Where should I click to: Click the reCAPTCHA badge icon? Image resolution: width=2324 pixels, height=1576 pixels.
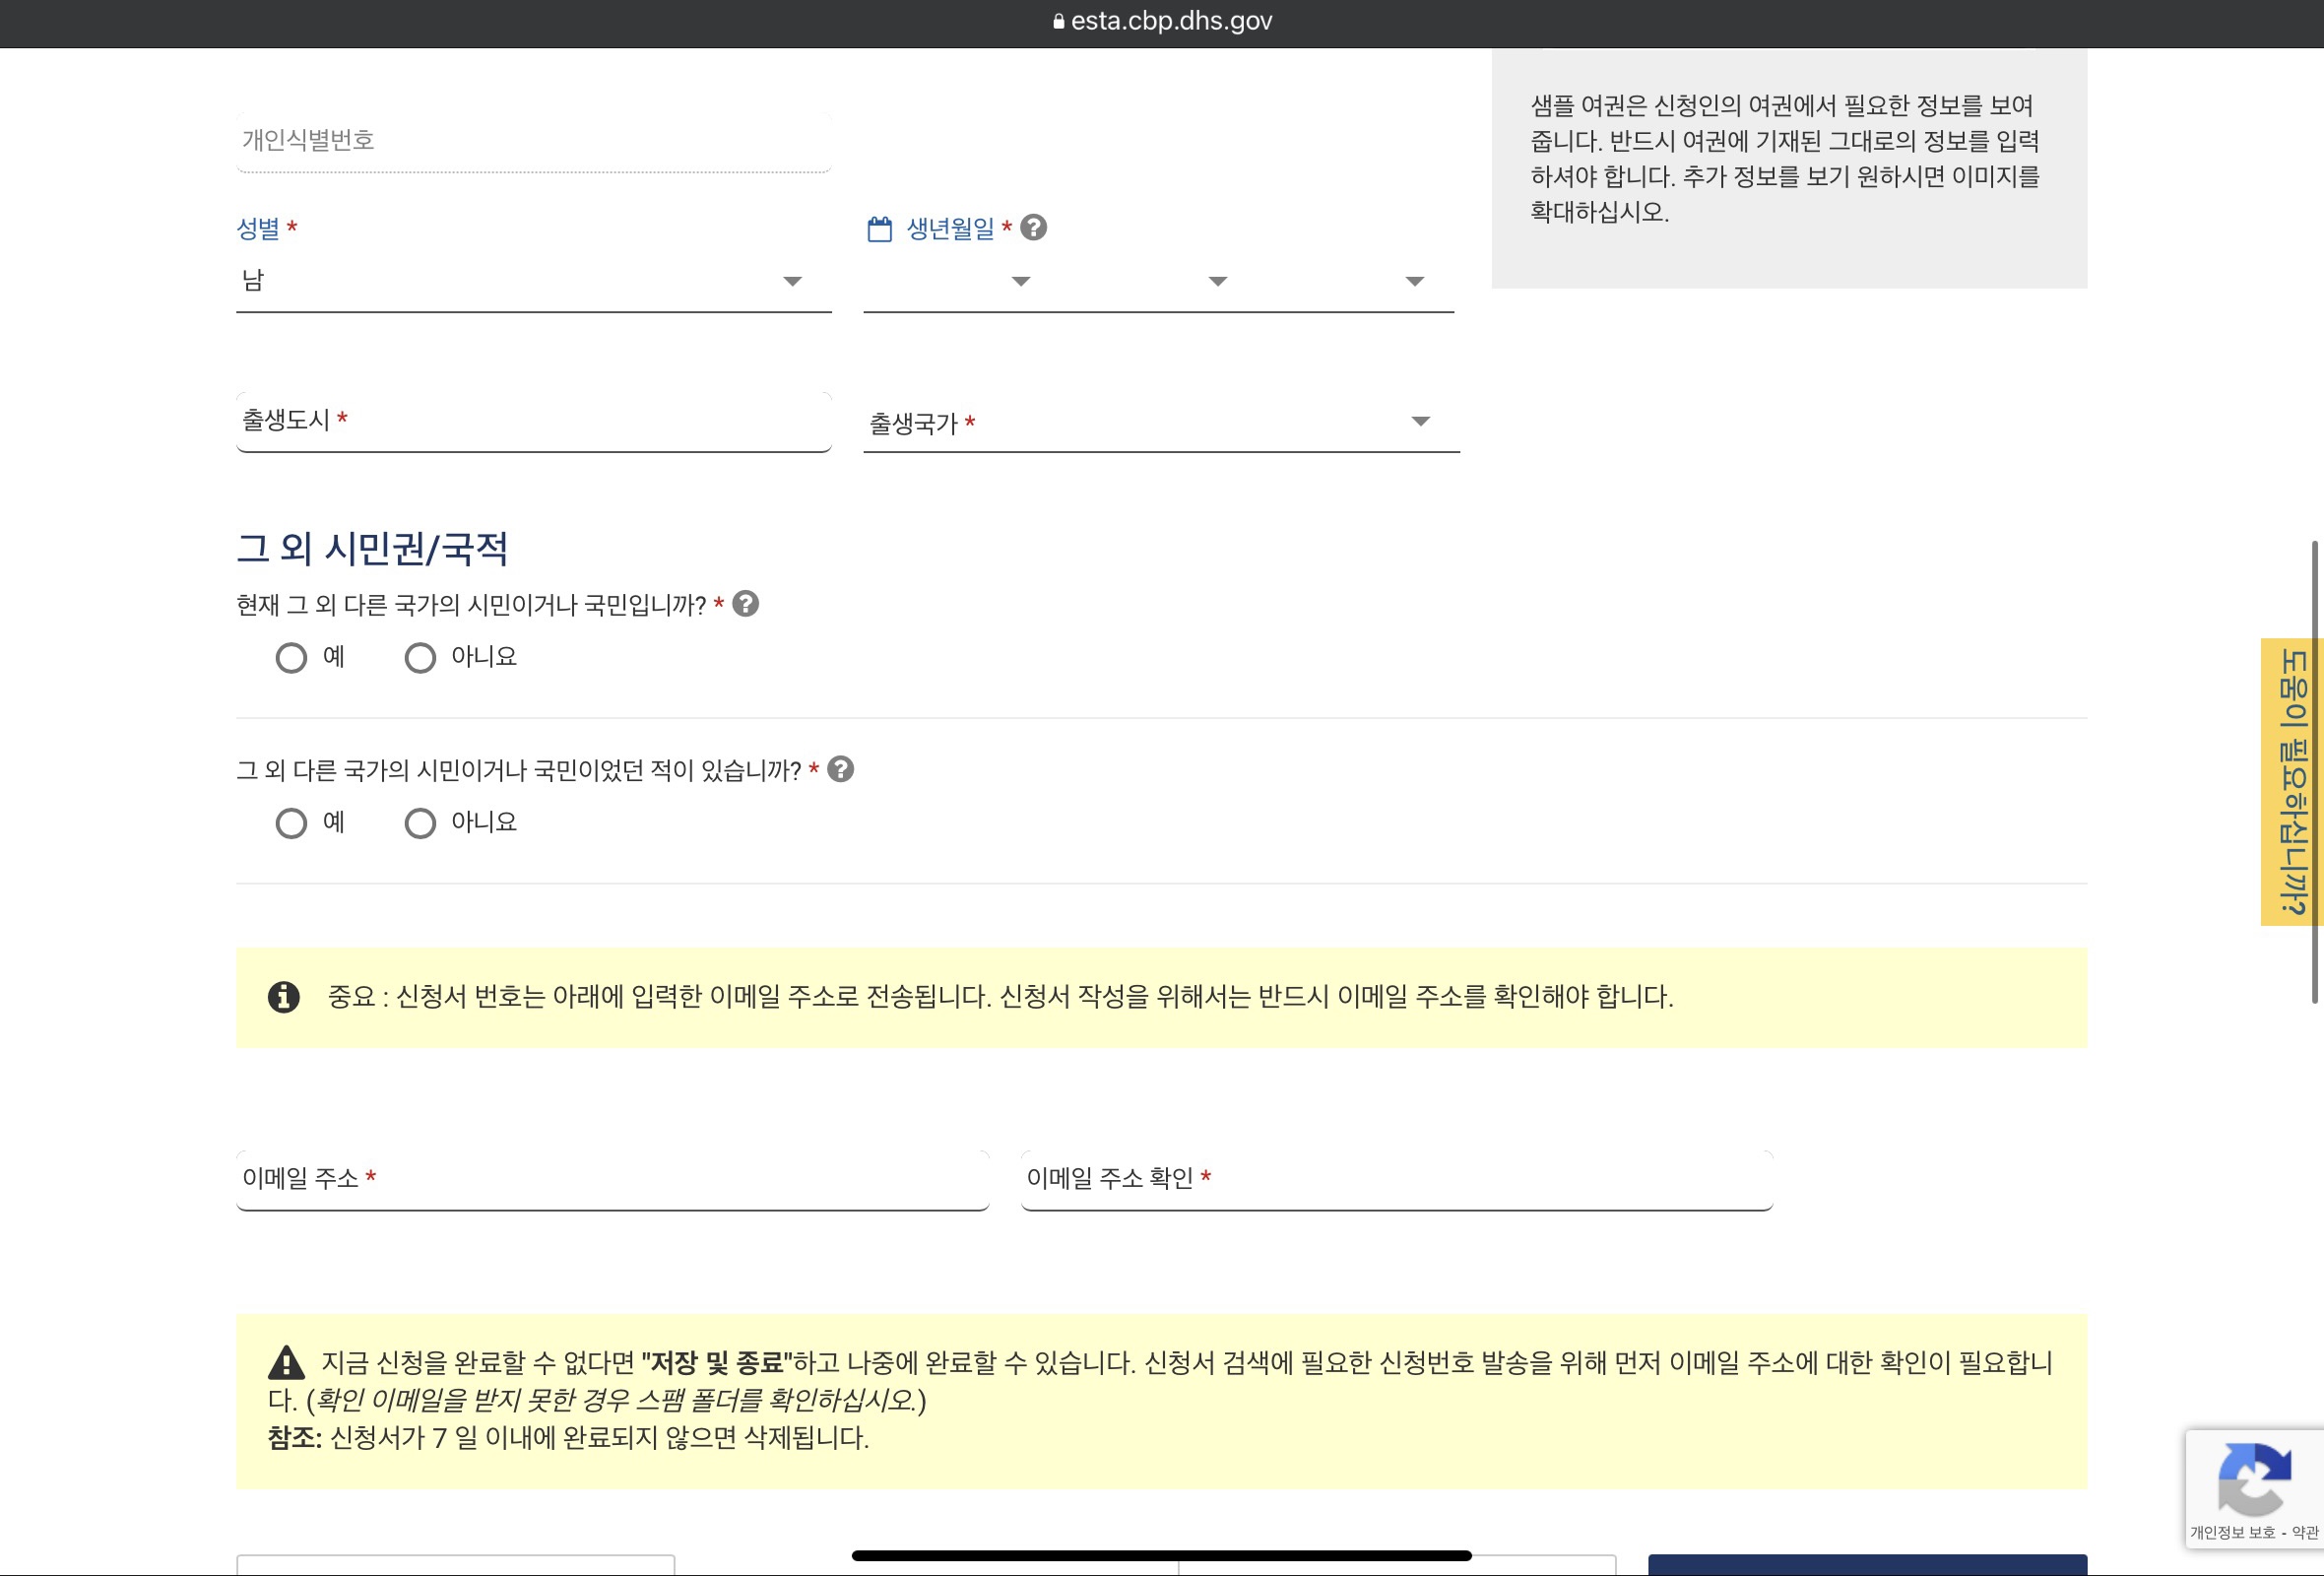coord(2253,1478)
